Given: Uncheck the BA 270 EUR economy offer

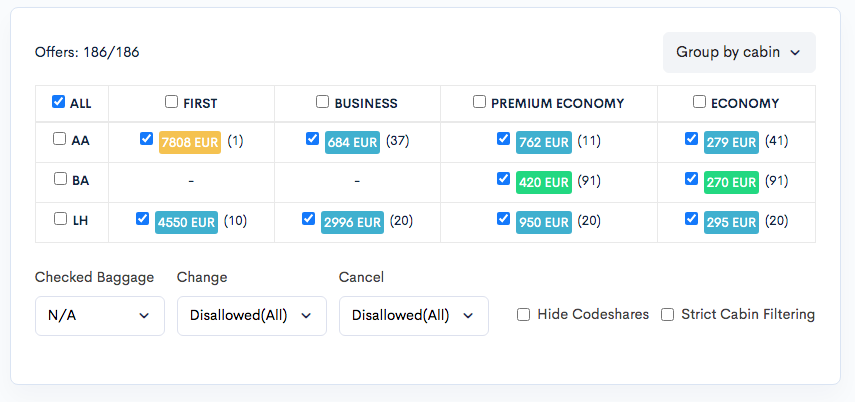Looking at the screenshot, I should tap(691, 179).
